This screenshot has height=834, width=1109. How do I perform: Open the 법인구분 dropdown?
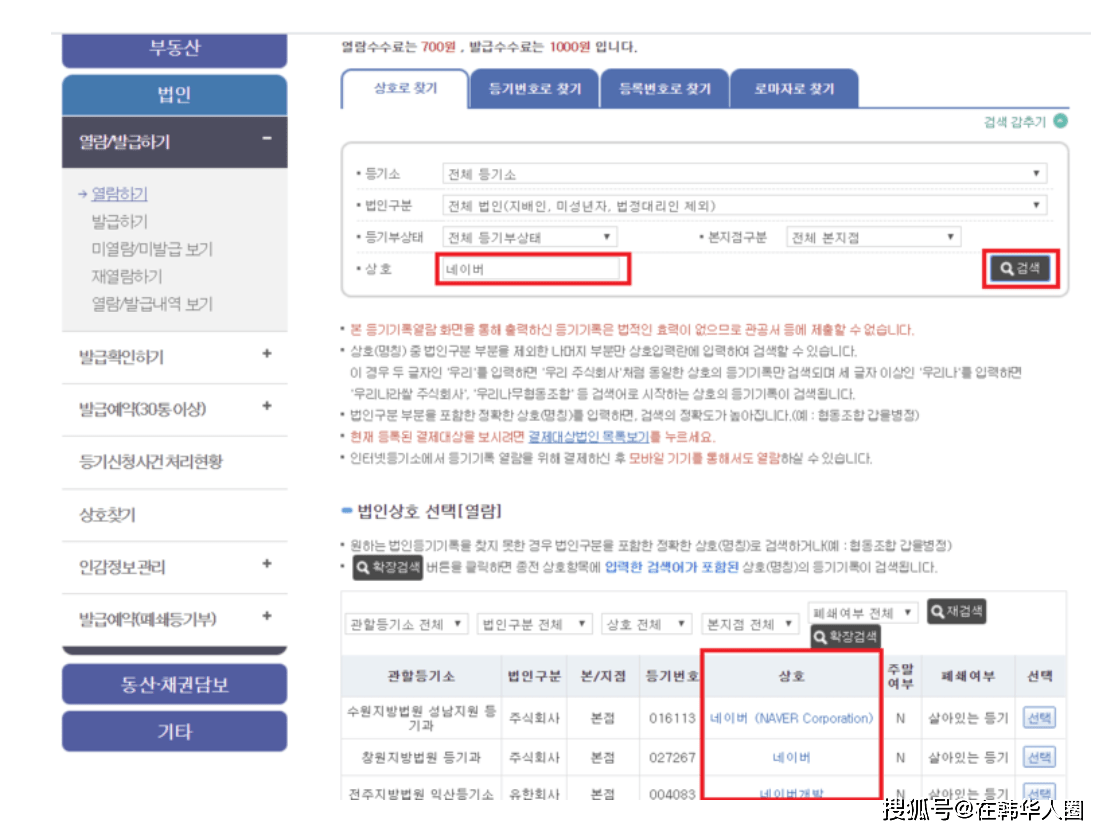[744, 205]
